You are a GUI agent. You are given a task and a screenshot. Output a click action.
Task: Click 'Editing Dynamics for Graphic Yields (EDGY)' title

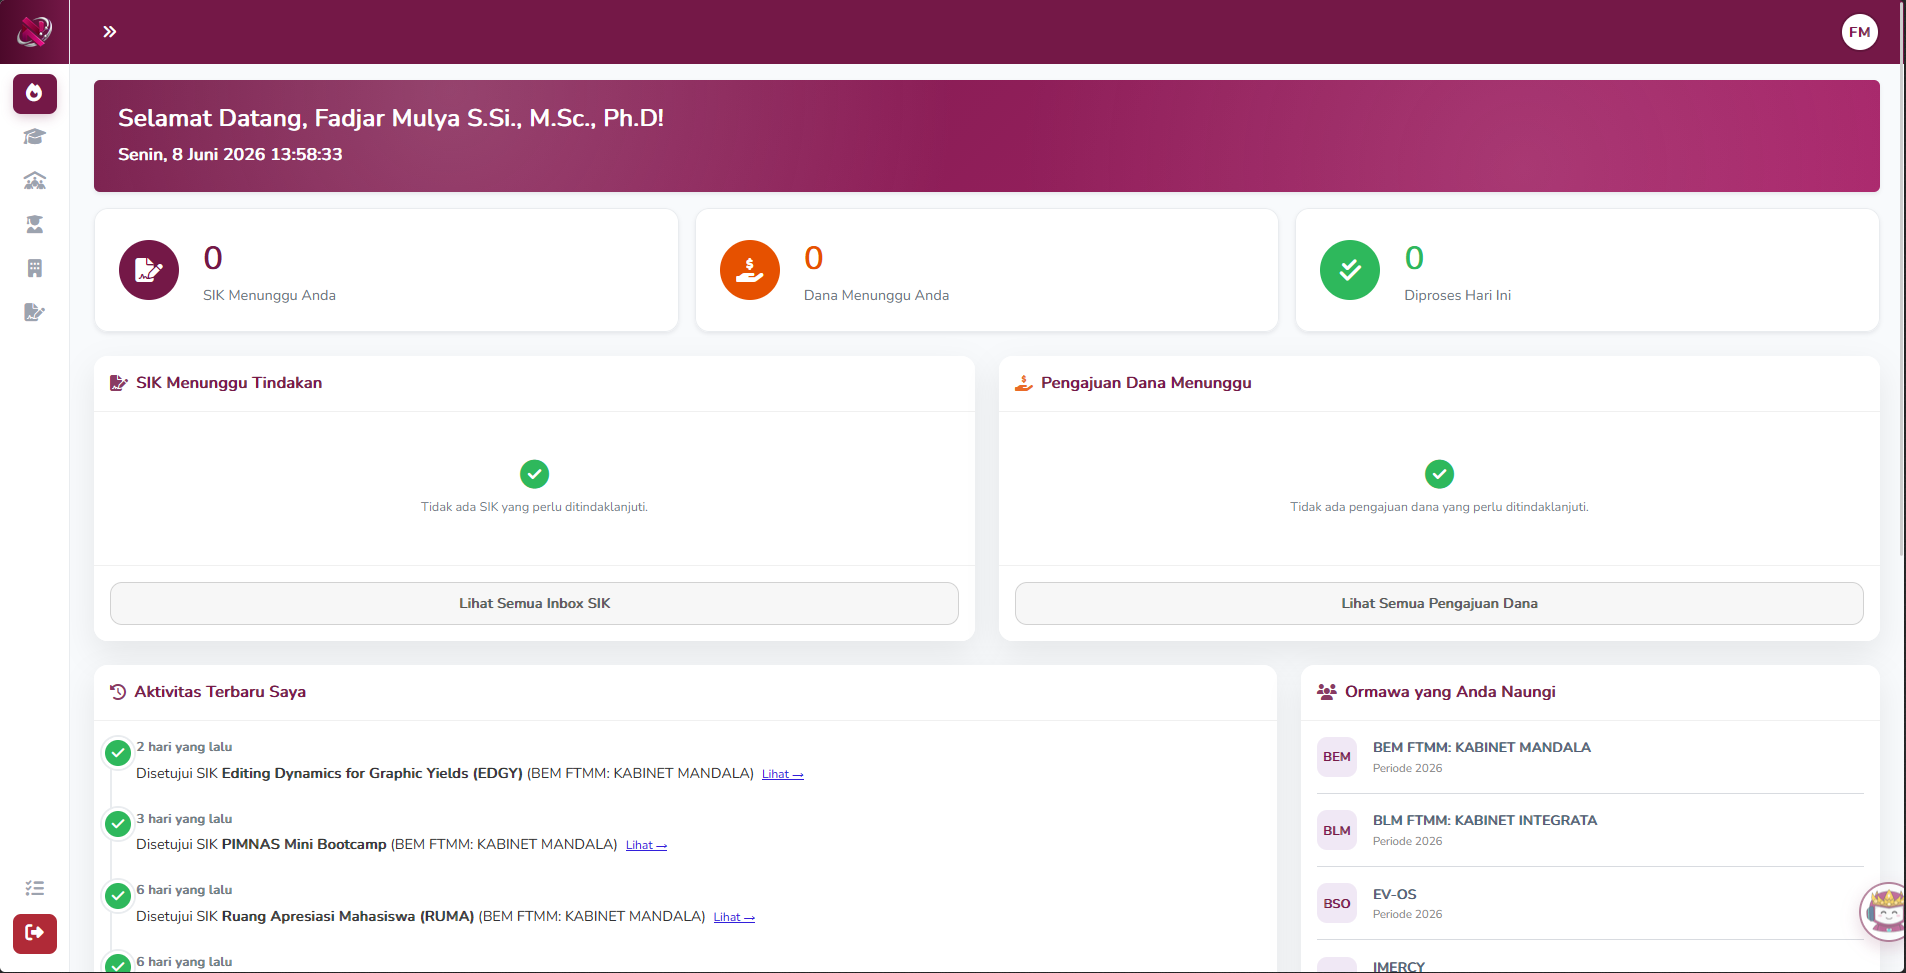(x=372, y=773)
